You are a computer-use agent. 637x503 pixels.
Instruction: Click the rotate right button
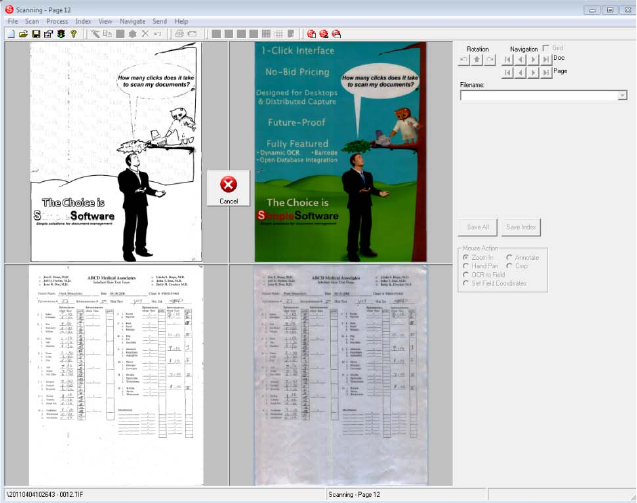[x=490, y=59]
